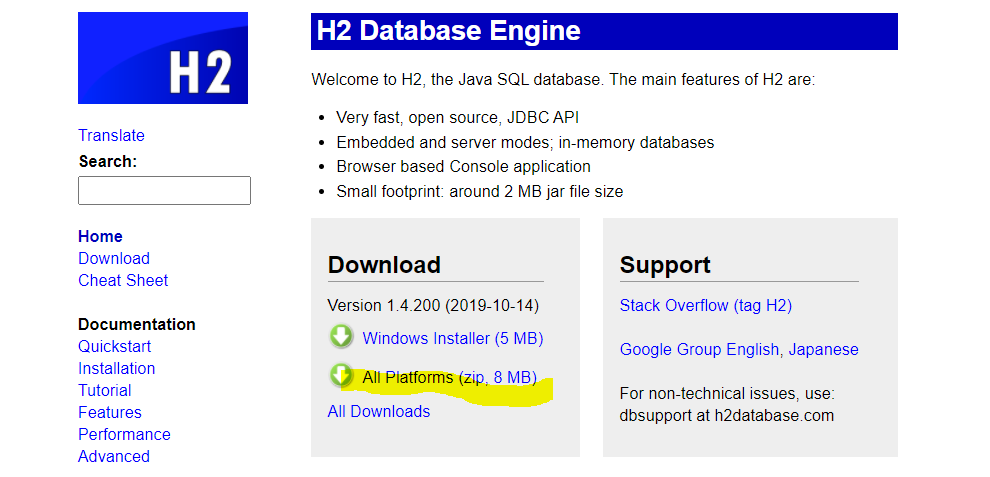This screenshot has width=990, height=477.
Task: Open the Cheat Sheet page
Action: [123, 281]
